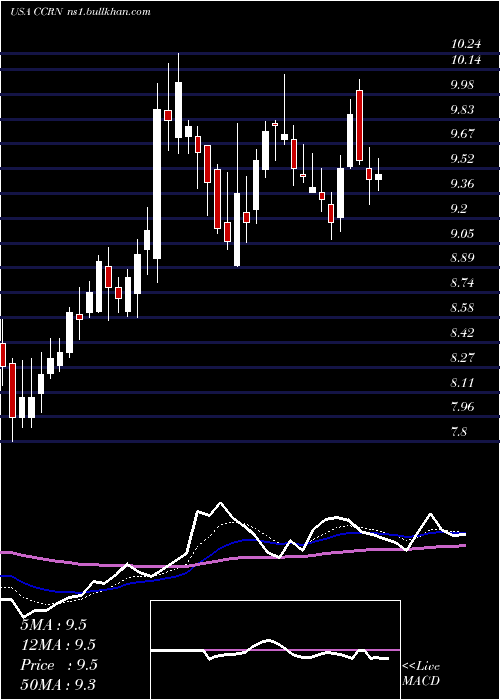
Task: Click the '<<Live MACD' label
Action: (x=421, y=673)
